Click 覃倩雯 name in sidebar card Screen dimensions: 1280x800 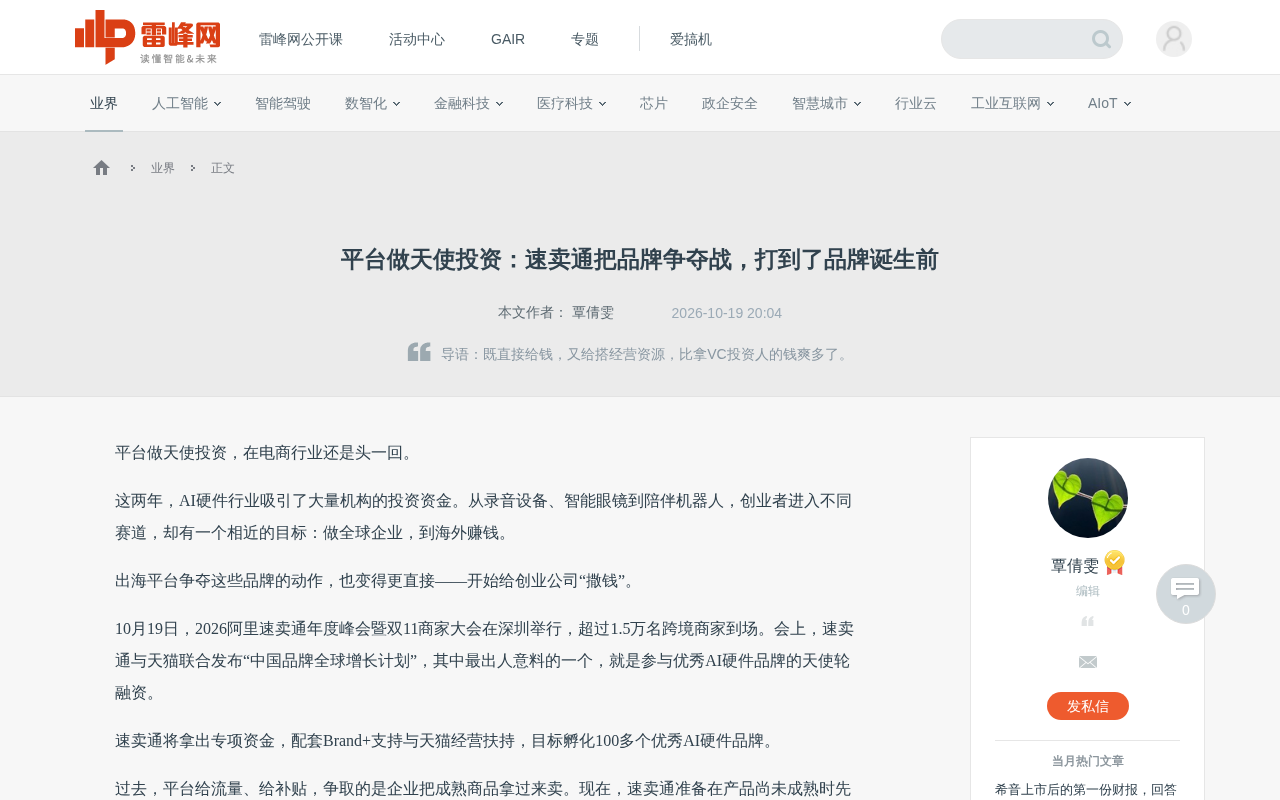tap(1075, 565)
